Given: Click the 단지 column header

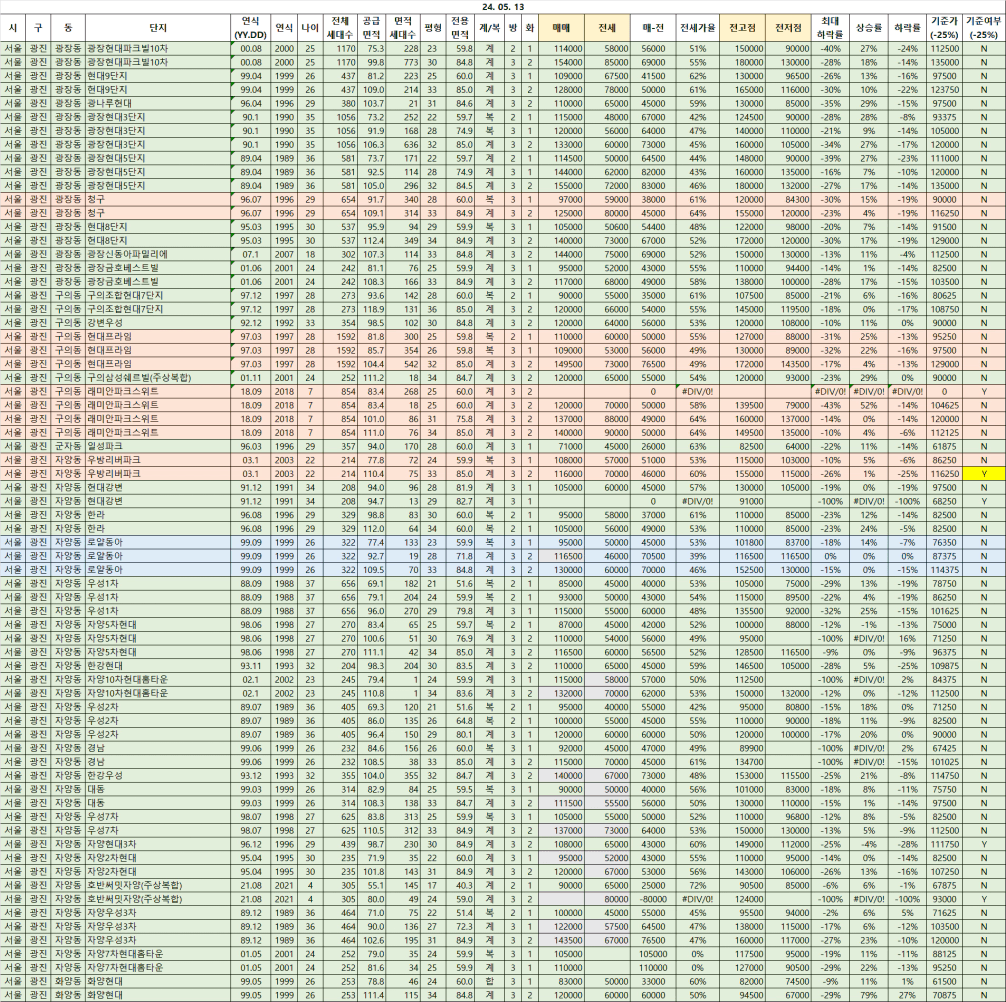Looking at the screenshot, I should coord(158,28).
